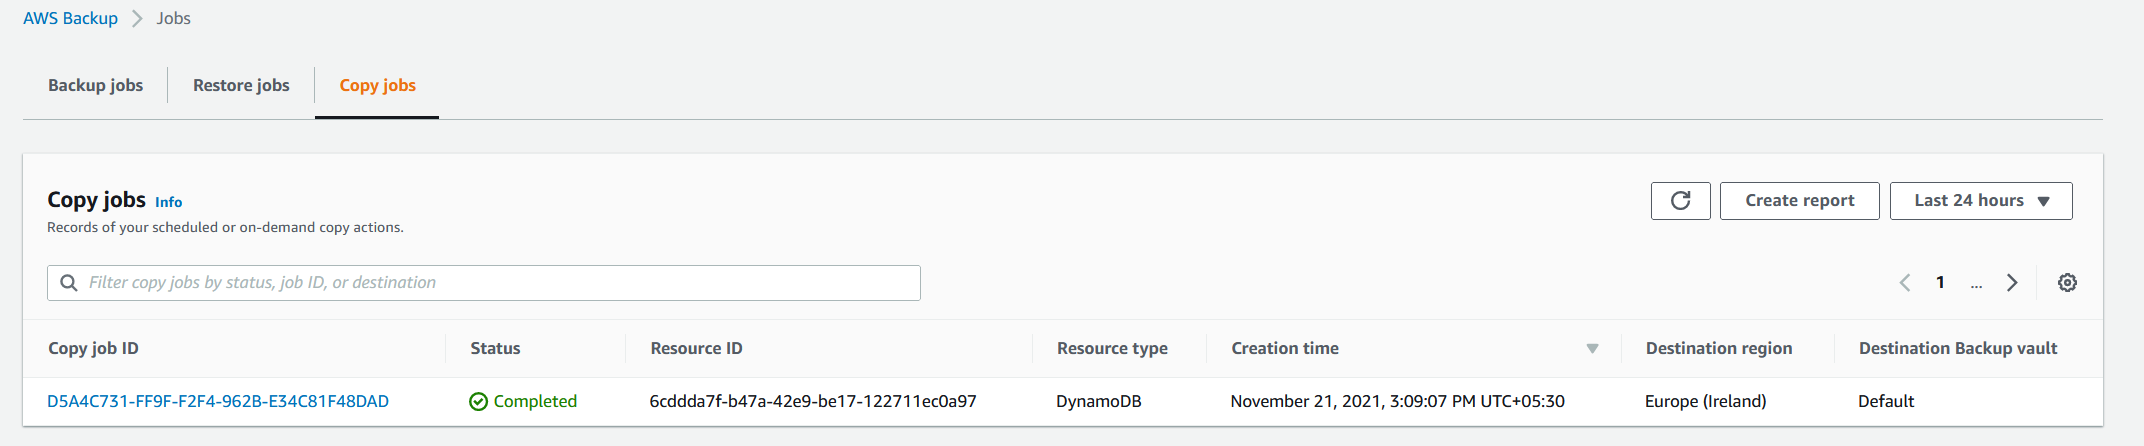Switch to the Restore jobs tab

241,85
